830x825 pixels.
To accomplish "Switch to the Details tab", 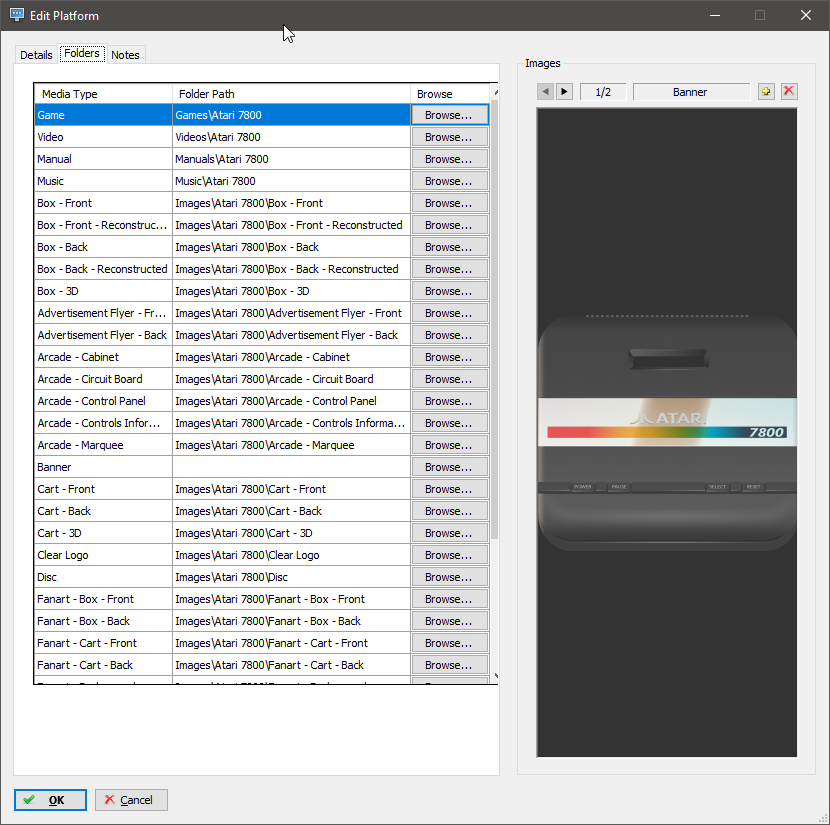I will pos(36,55).
